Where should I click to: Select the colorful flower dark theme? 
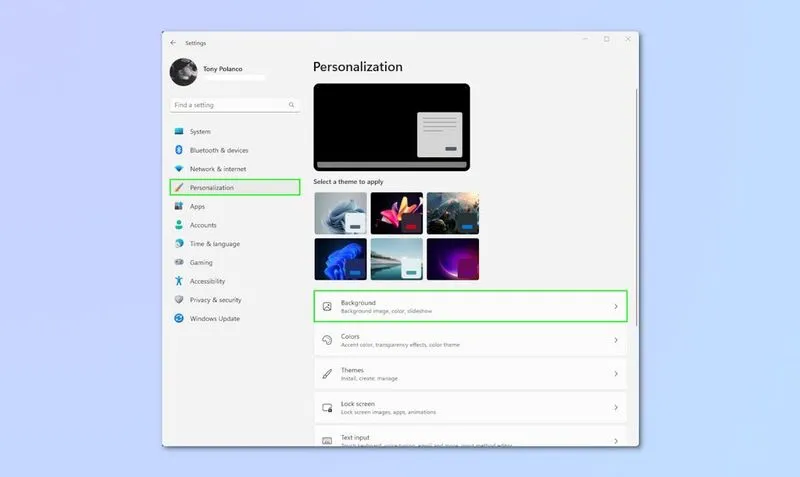pyautogui.click(x=396, y=213)
